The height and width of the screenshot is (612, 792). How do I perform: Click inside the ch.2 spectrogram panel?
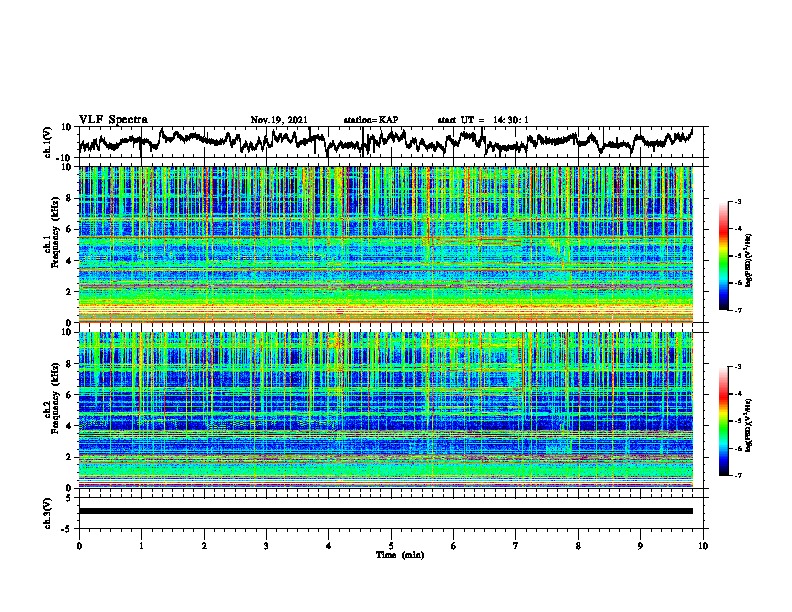[386, 410]
